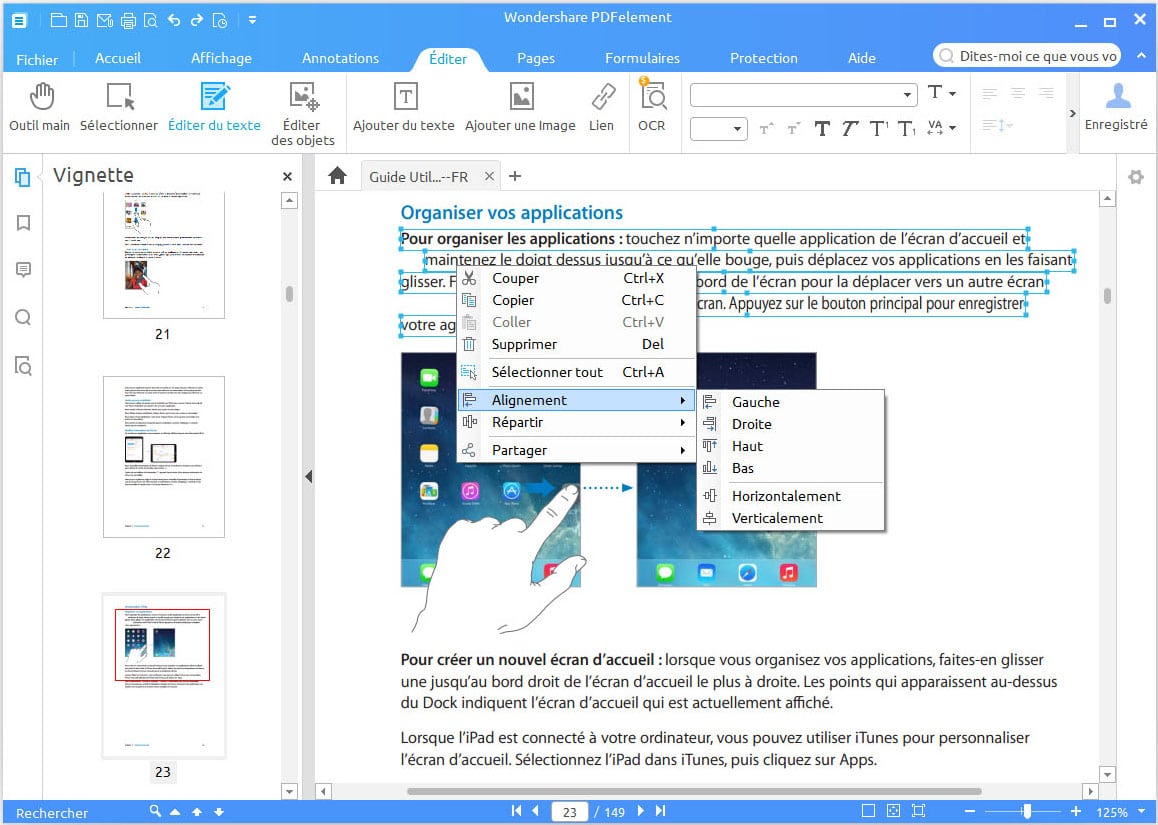Select the page 22 thumbnail
The height and width of the screenshot is (825, 1158).
coord(164,457)
